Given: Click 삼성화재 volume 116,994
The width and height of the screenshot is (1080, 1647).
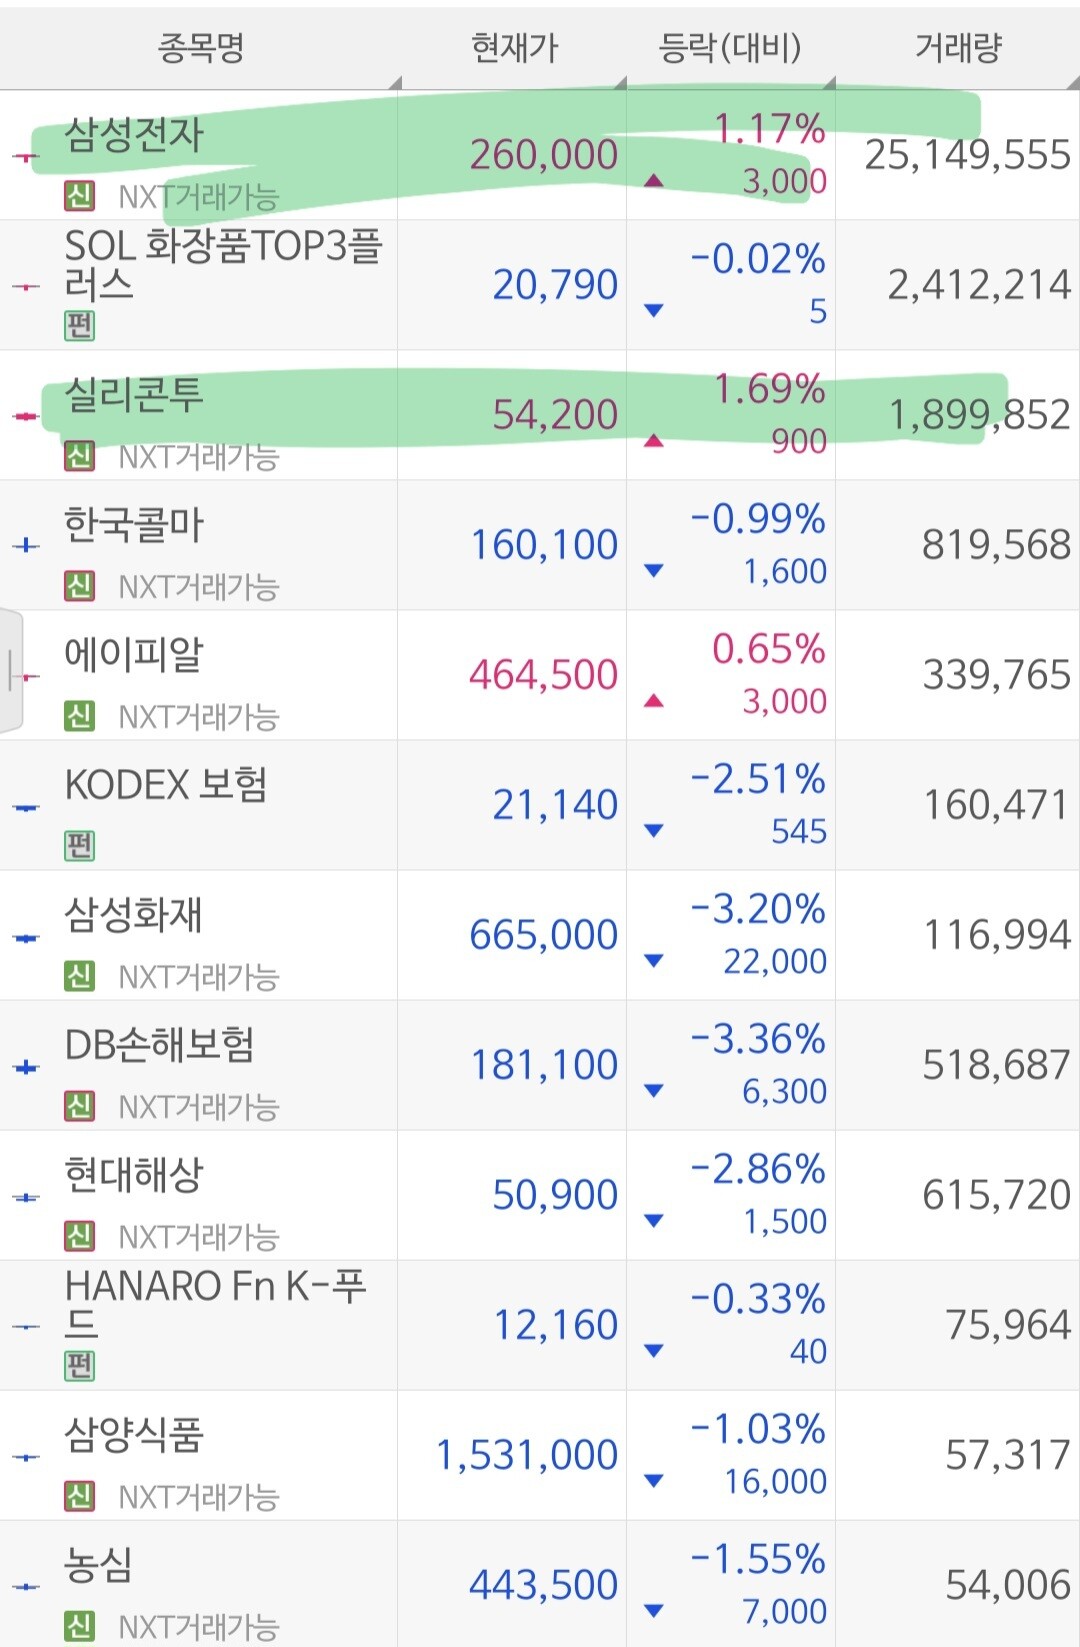Looking at the screenshot, I should tap(997, 935).
